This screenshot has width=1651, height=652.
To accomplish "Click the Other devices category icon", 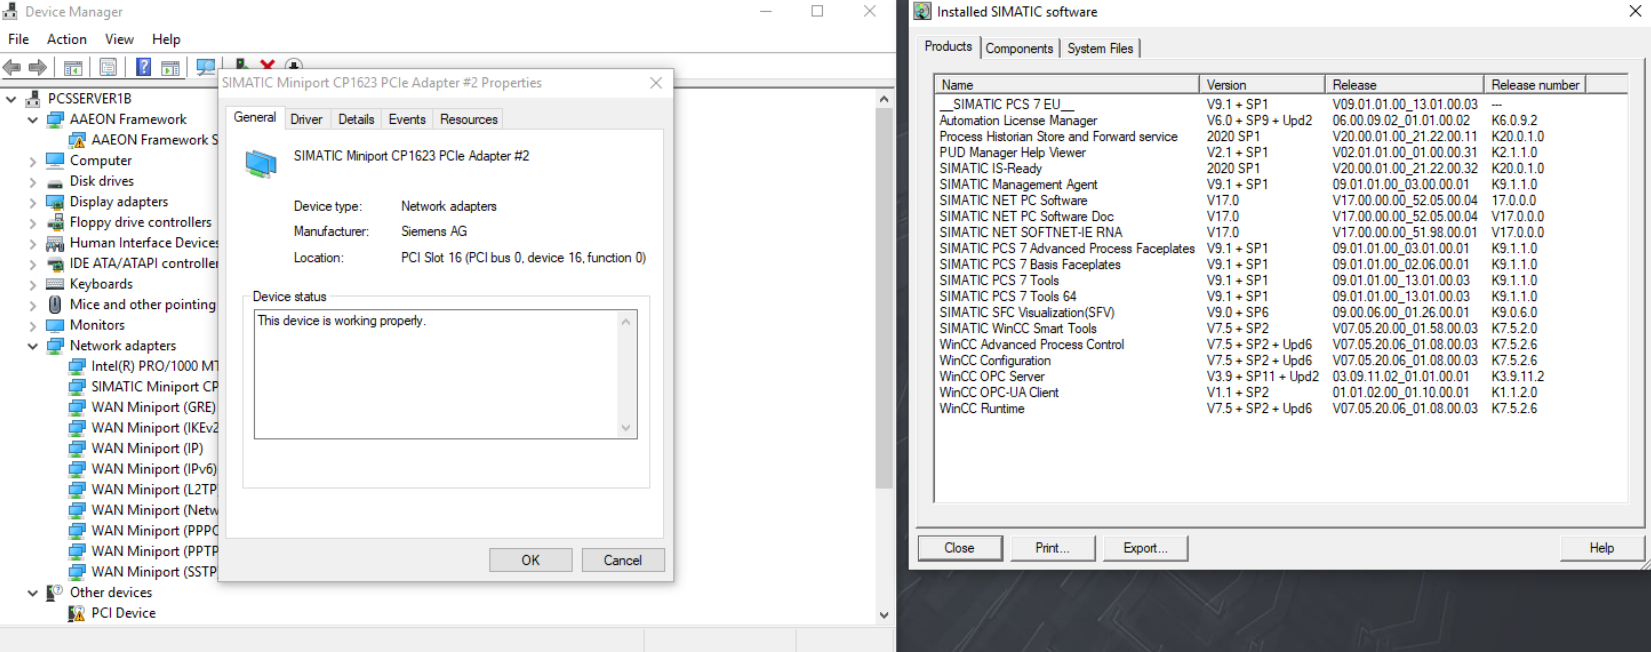I will 55,592.
